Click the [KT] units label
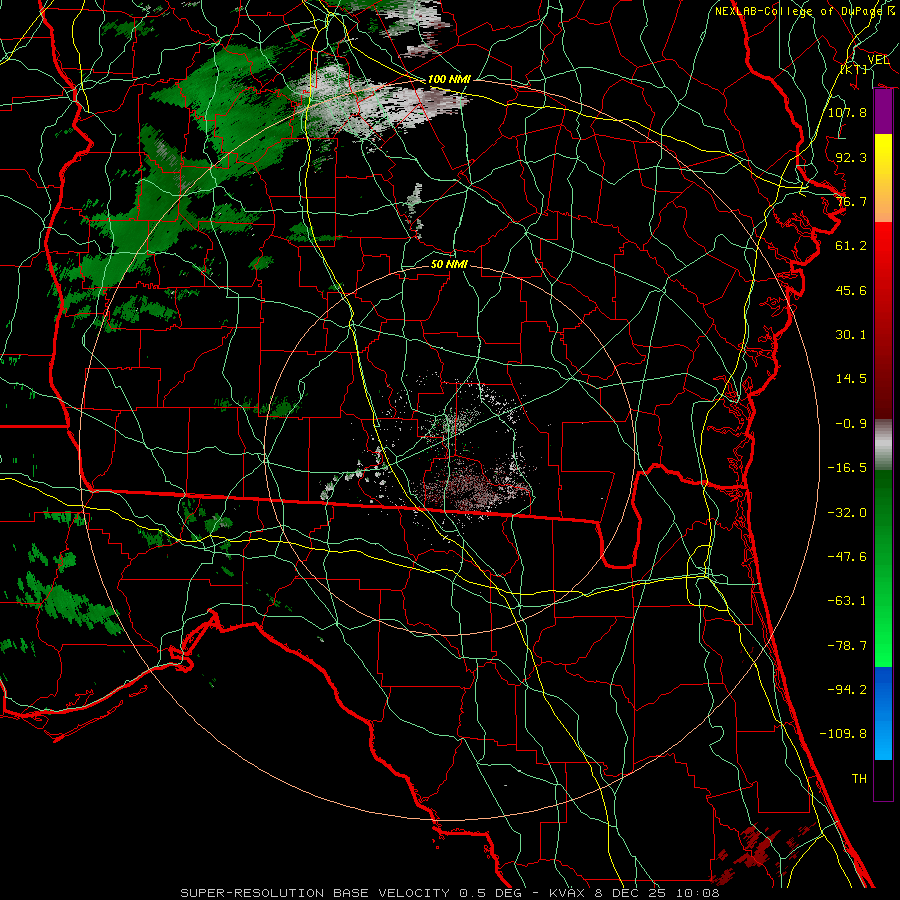The width and height of the screenshot is (900, 900). coord(854,69)
